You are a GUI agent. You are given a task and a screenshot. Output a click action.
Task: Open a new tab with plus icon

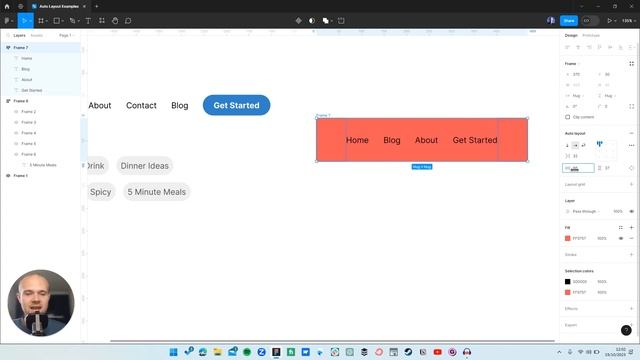(x=97, y=6)
